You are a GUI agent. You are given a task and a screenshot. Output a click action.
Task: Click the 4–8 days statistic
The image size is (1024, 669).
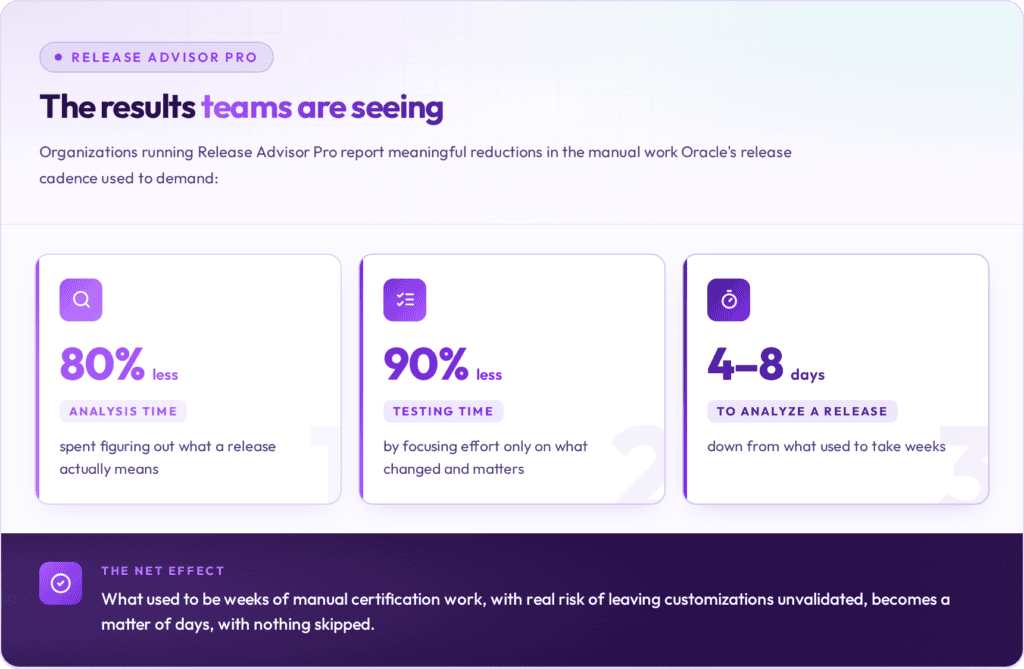click(766, 365)
